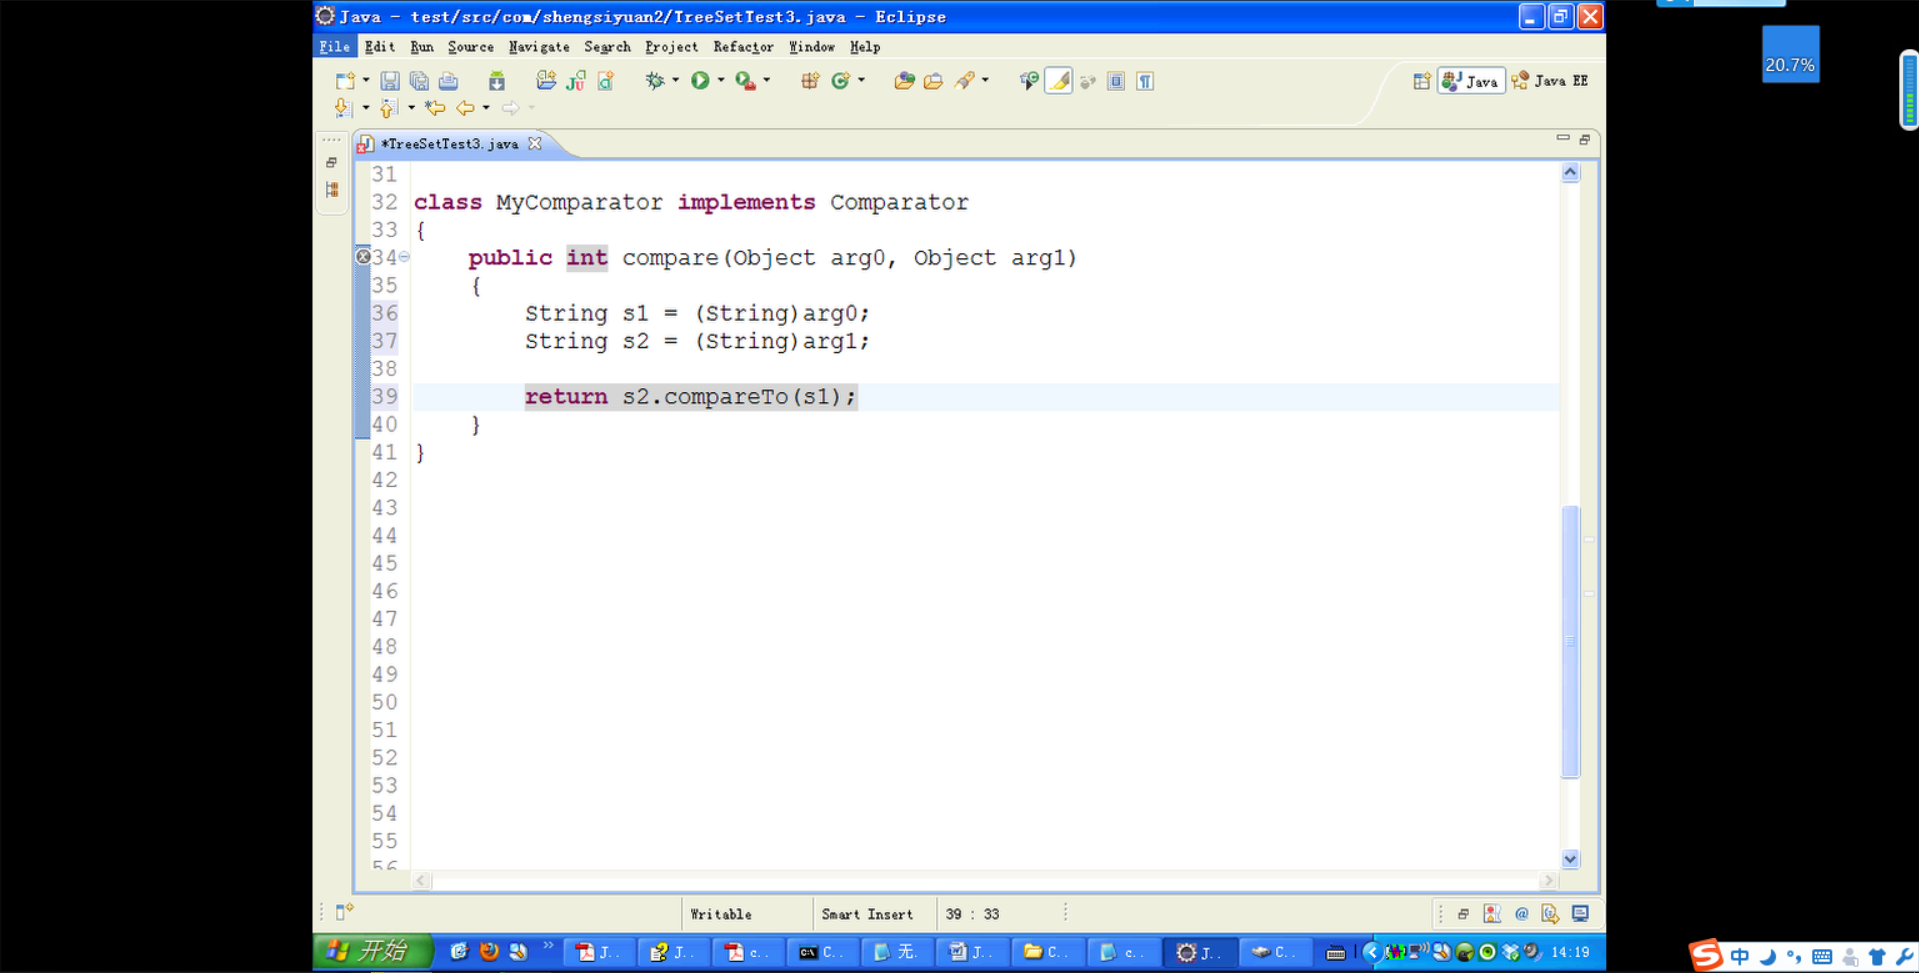Image resolution: width=1919 pixels, height=973 pixels.
Task: Click the New Annotation icon with the letter a
Action: tap(606, 81)
